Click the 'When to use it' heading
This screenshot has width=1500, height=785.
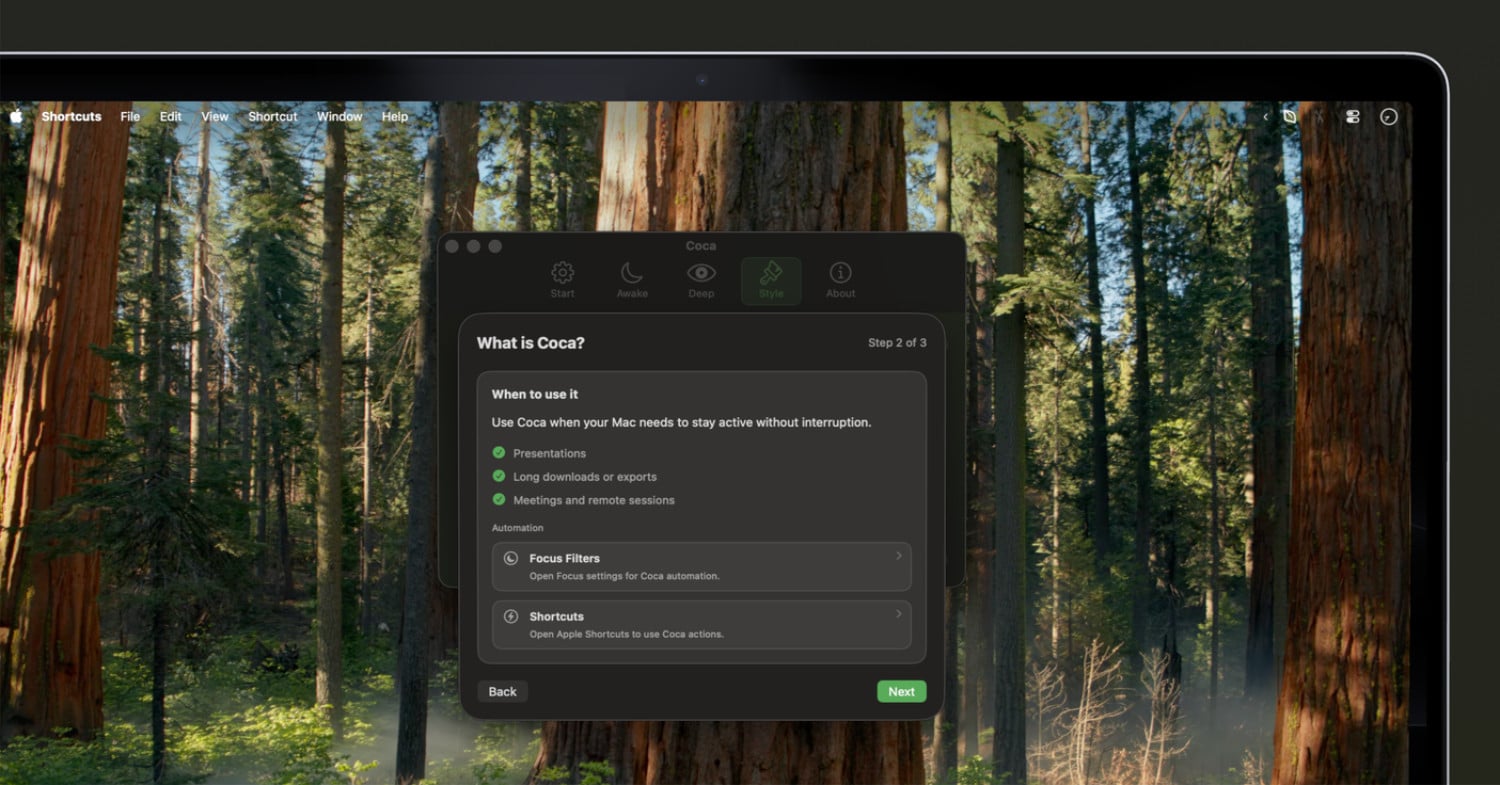(535, 395)
